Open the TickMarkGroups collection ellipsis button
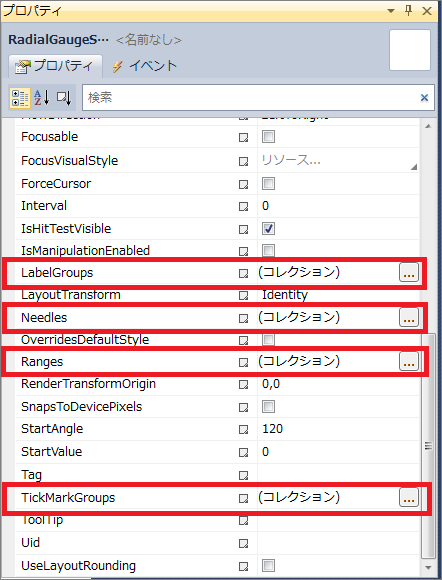Screen dimensions: 442x580 (x=409, y=497)
